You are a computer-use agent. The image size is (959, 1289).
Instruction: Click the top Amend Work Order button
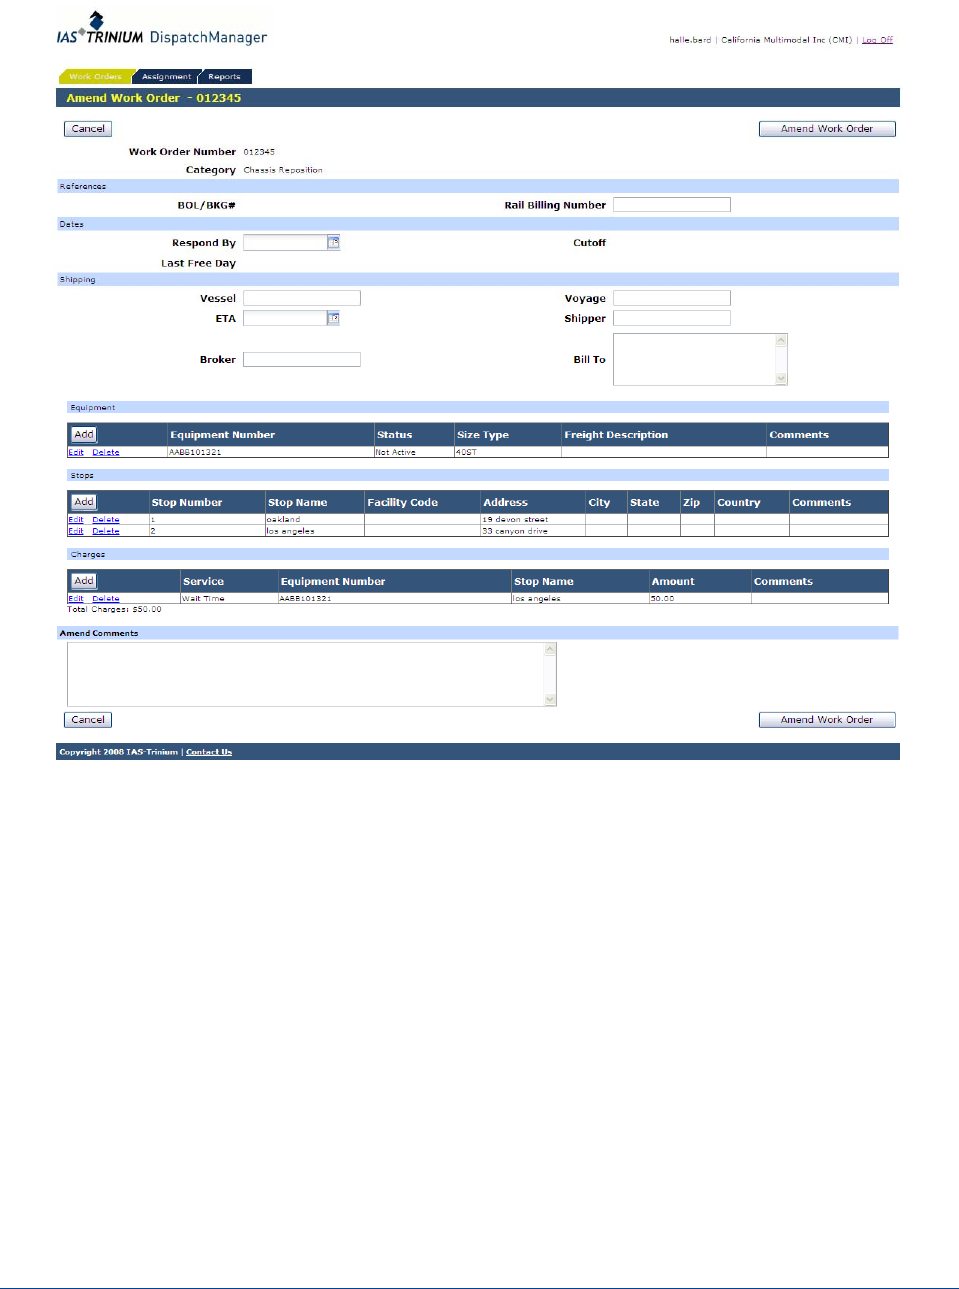tap(827, 129)
